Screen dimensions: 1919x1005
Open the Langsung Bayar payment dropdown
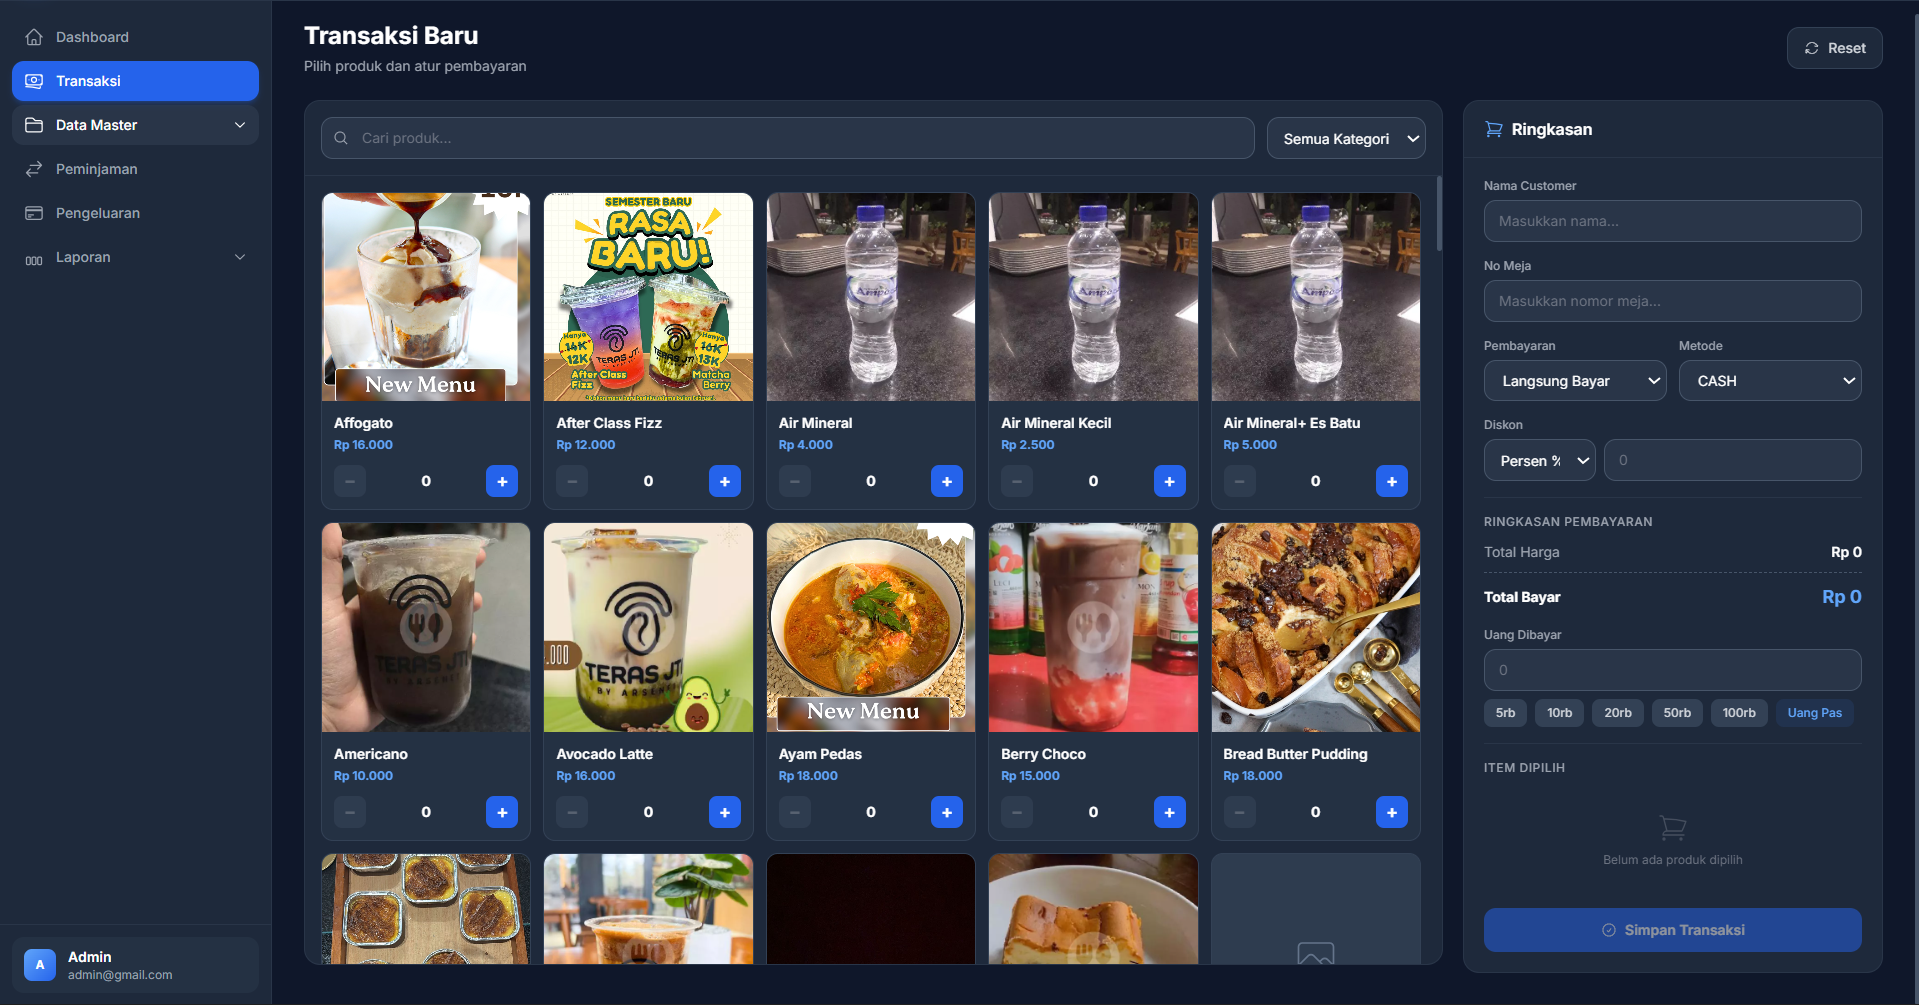1574,381
